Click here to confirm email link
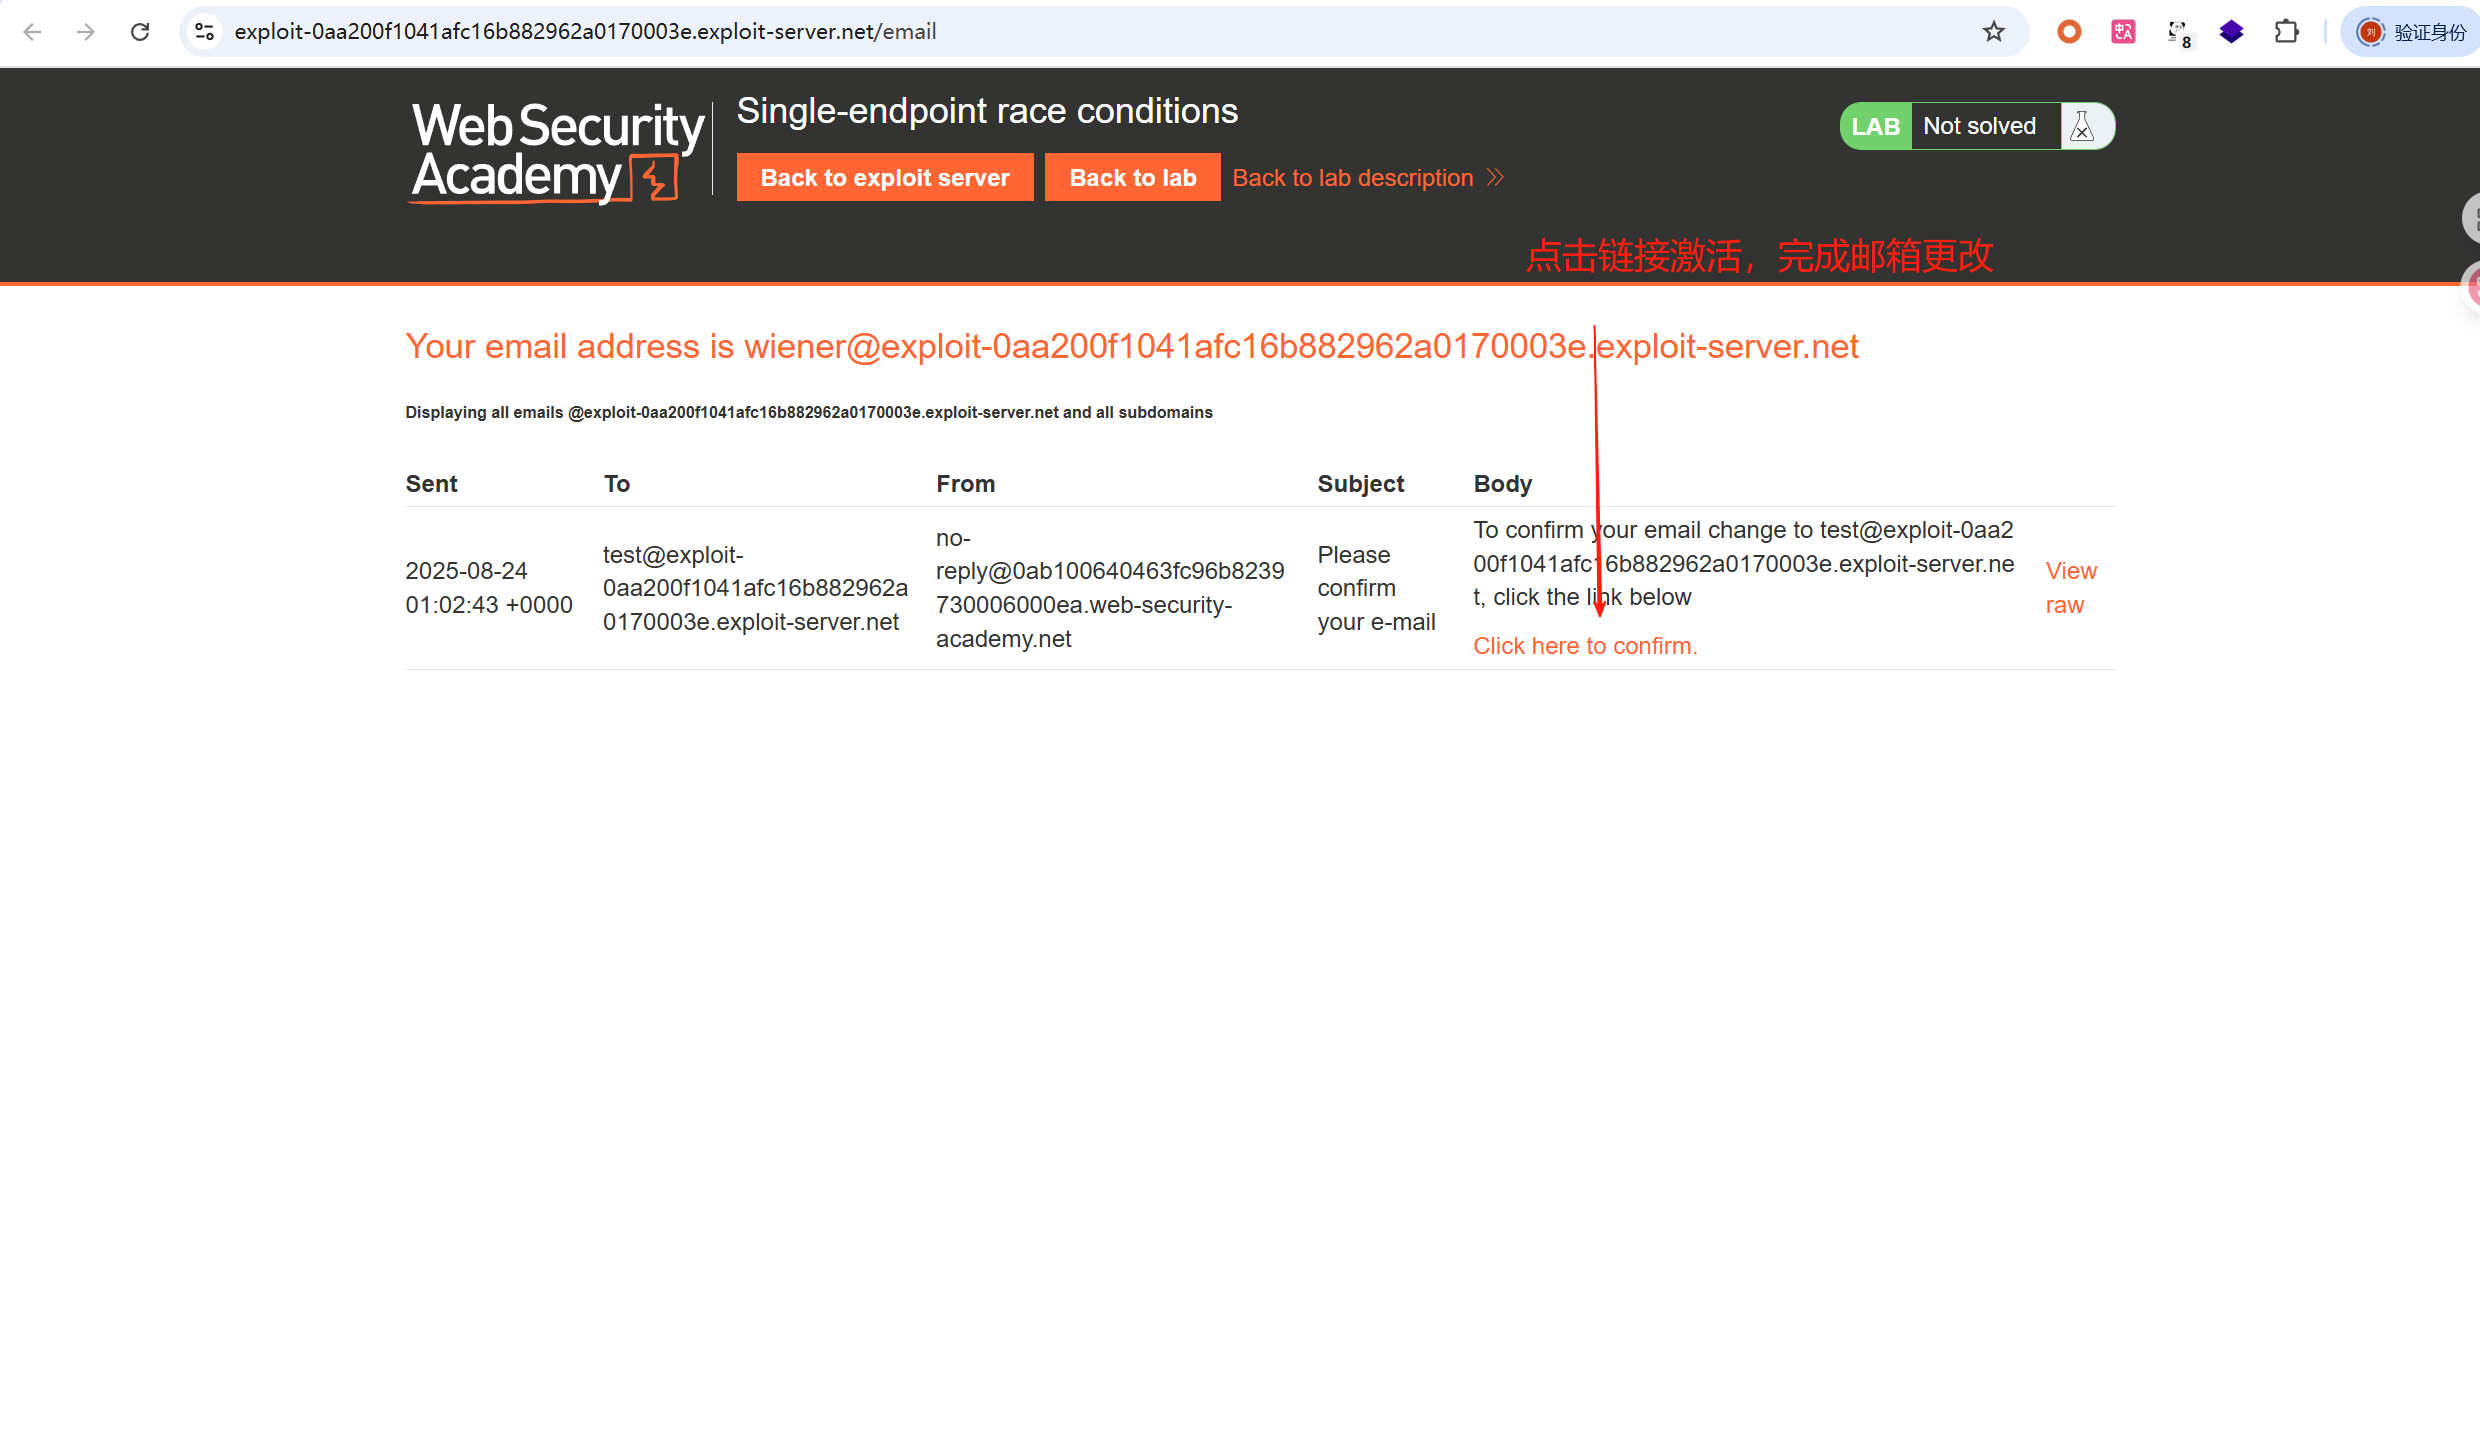This screenshot has width=2480, height=1455. click(x=1585, y=646)
